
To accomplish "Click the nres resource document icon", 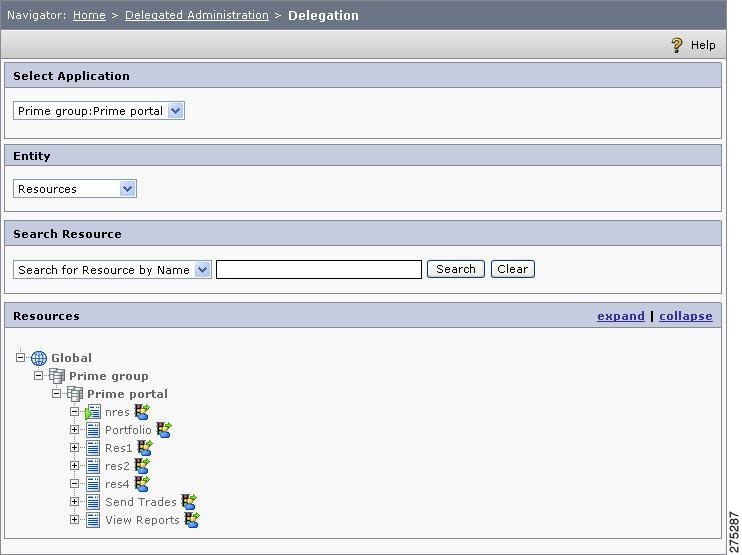I will (93, 412).
